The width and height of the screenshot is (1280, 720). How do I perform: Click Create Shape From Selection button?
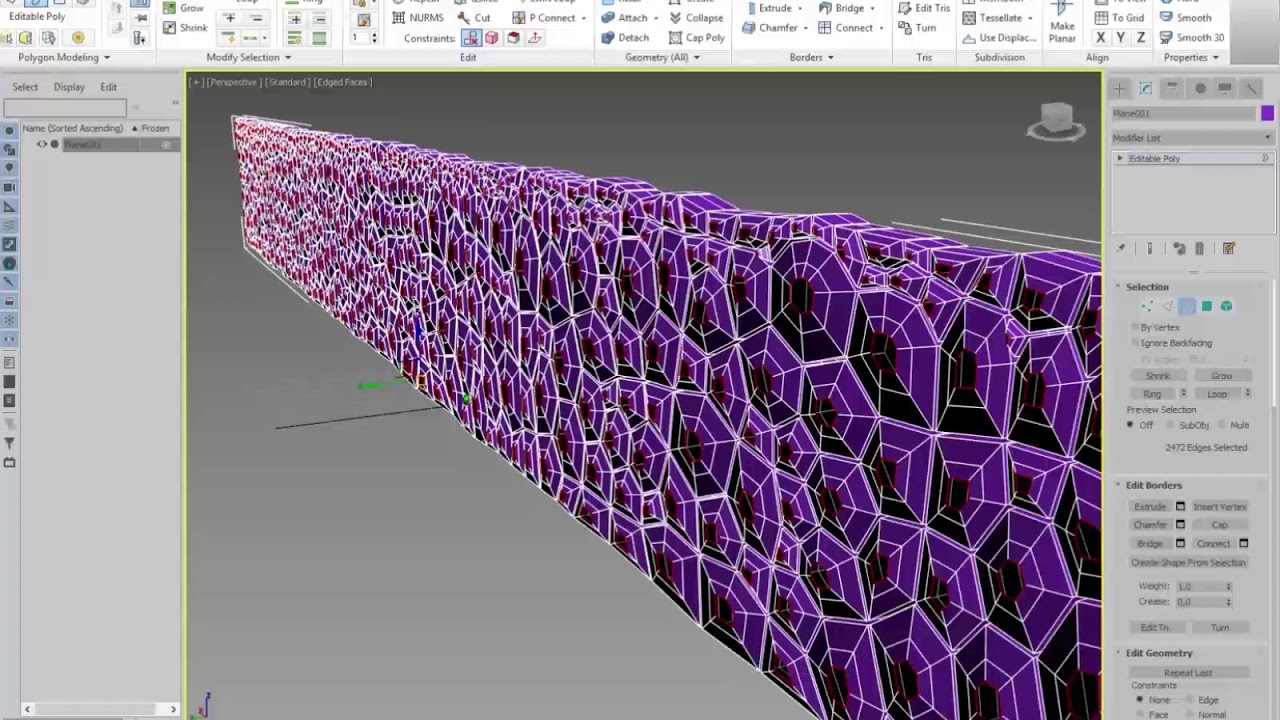1188,563
